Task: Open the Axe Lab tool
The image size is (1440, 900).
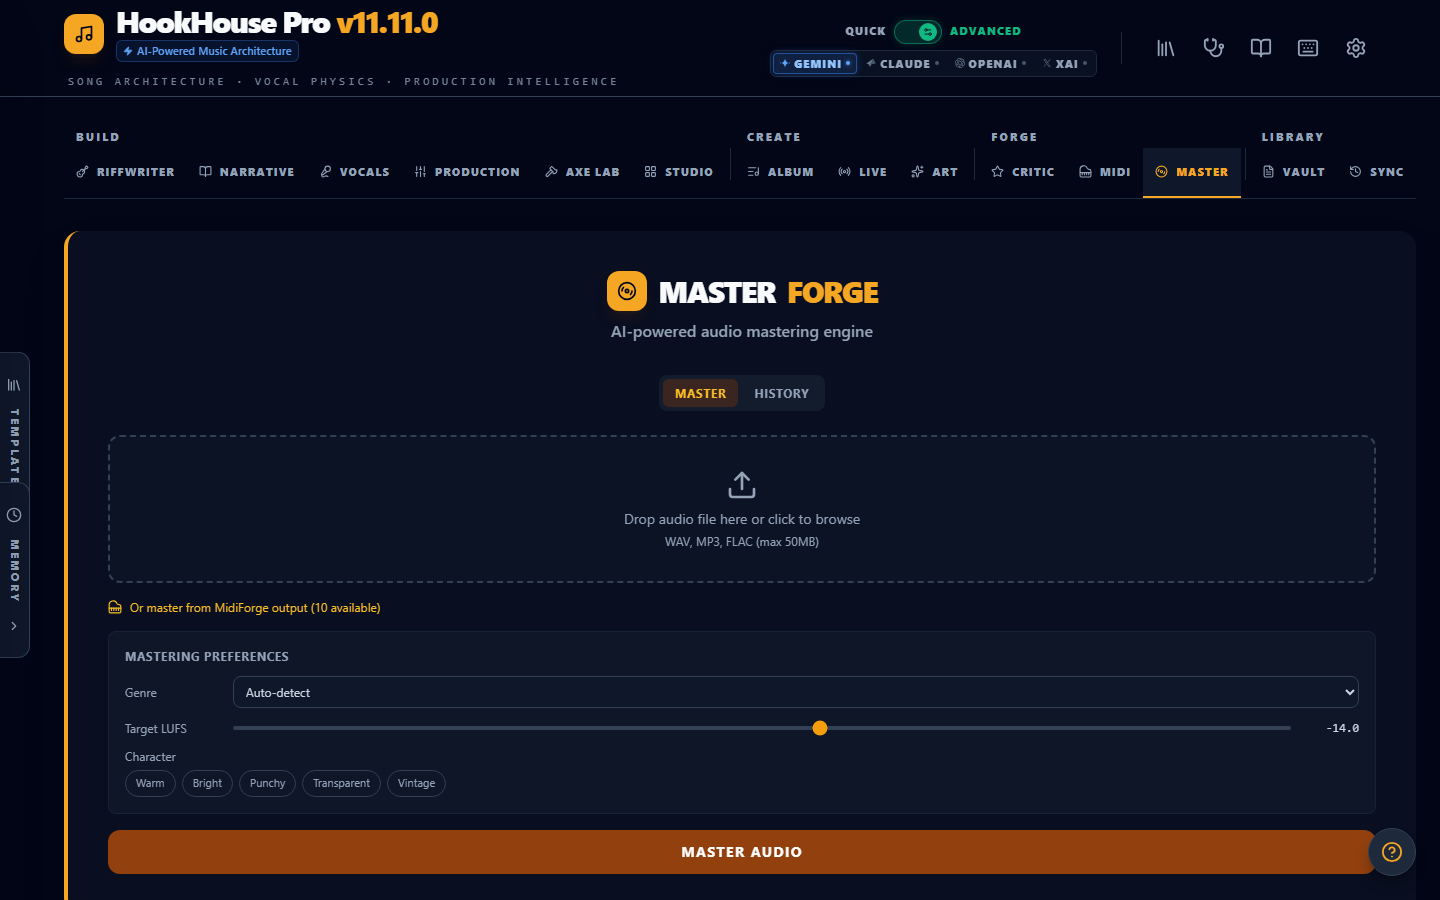Action: tap(582, 171)
